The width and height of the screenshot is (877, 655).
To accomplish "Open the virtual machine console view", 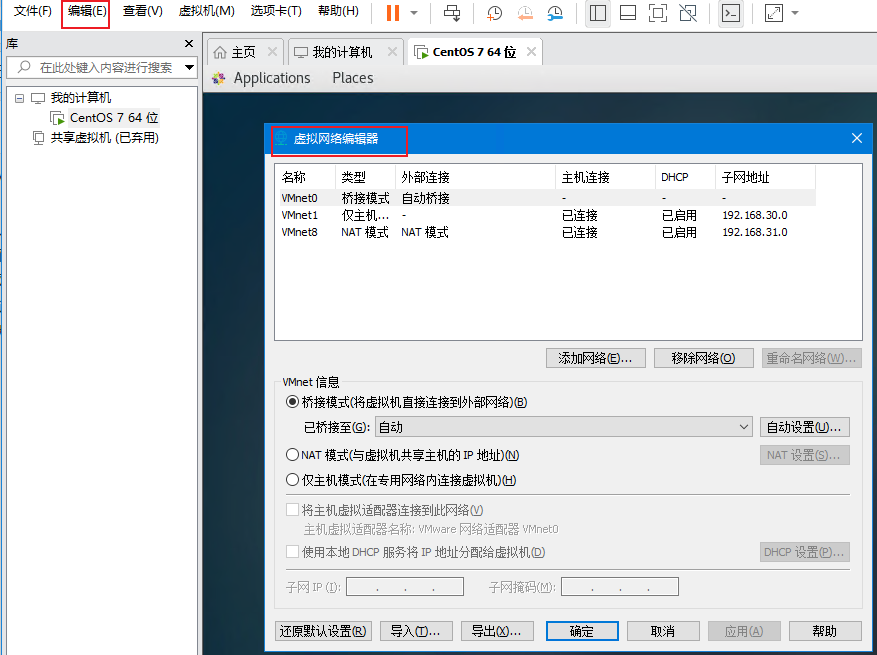I will (x=730, y=13).
